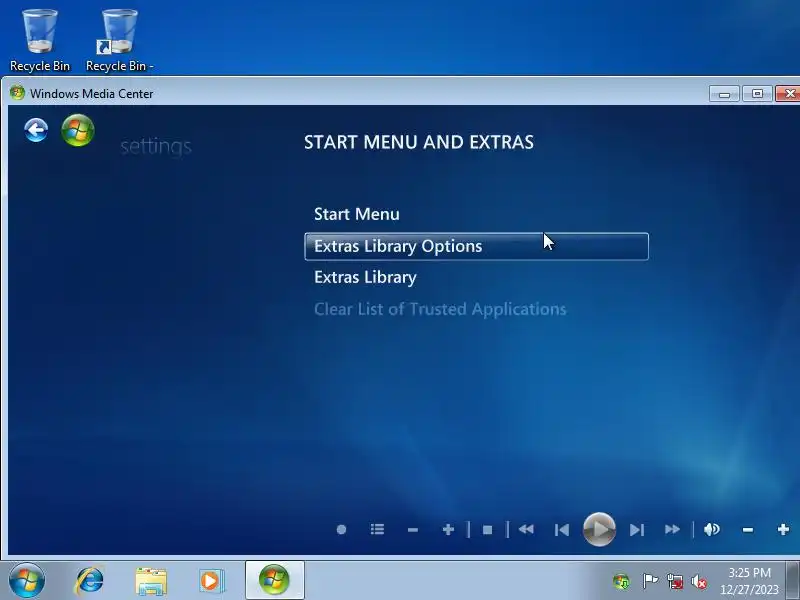Launch Internet Explorer from taskbar
This screenshot has width=800, height=600.
[89, 581]
